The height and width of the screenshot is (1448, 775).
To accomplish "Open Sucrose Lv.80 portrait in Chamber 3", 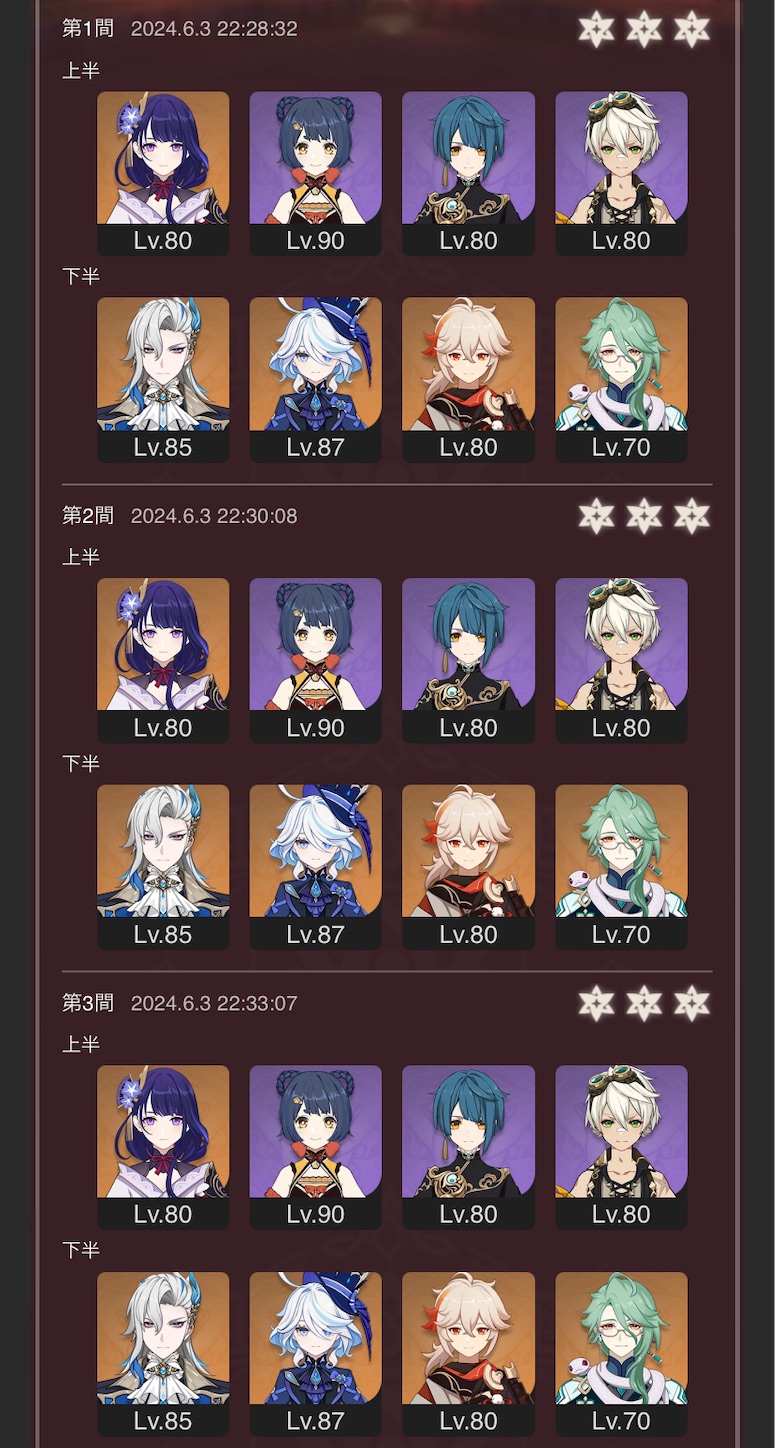I will pyautogui.click(x=621, y=1147).
